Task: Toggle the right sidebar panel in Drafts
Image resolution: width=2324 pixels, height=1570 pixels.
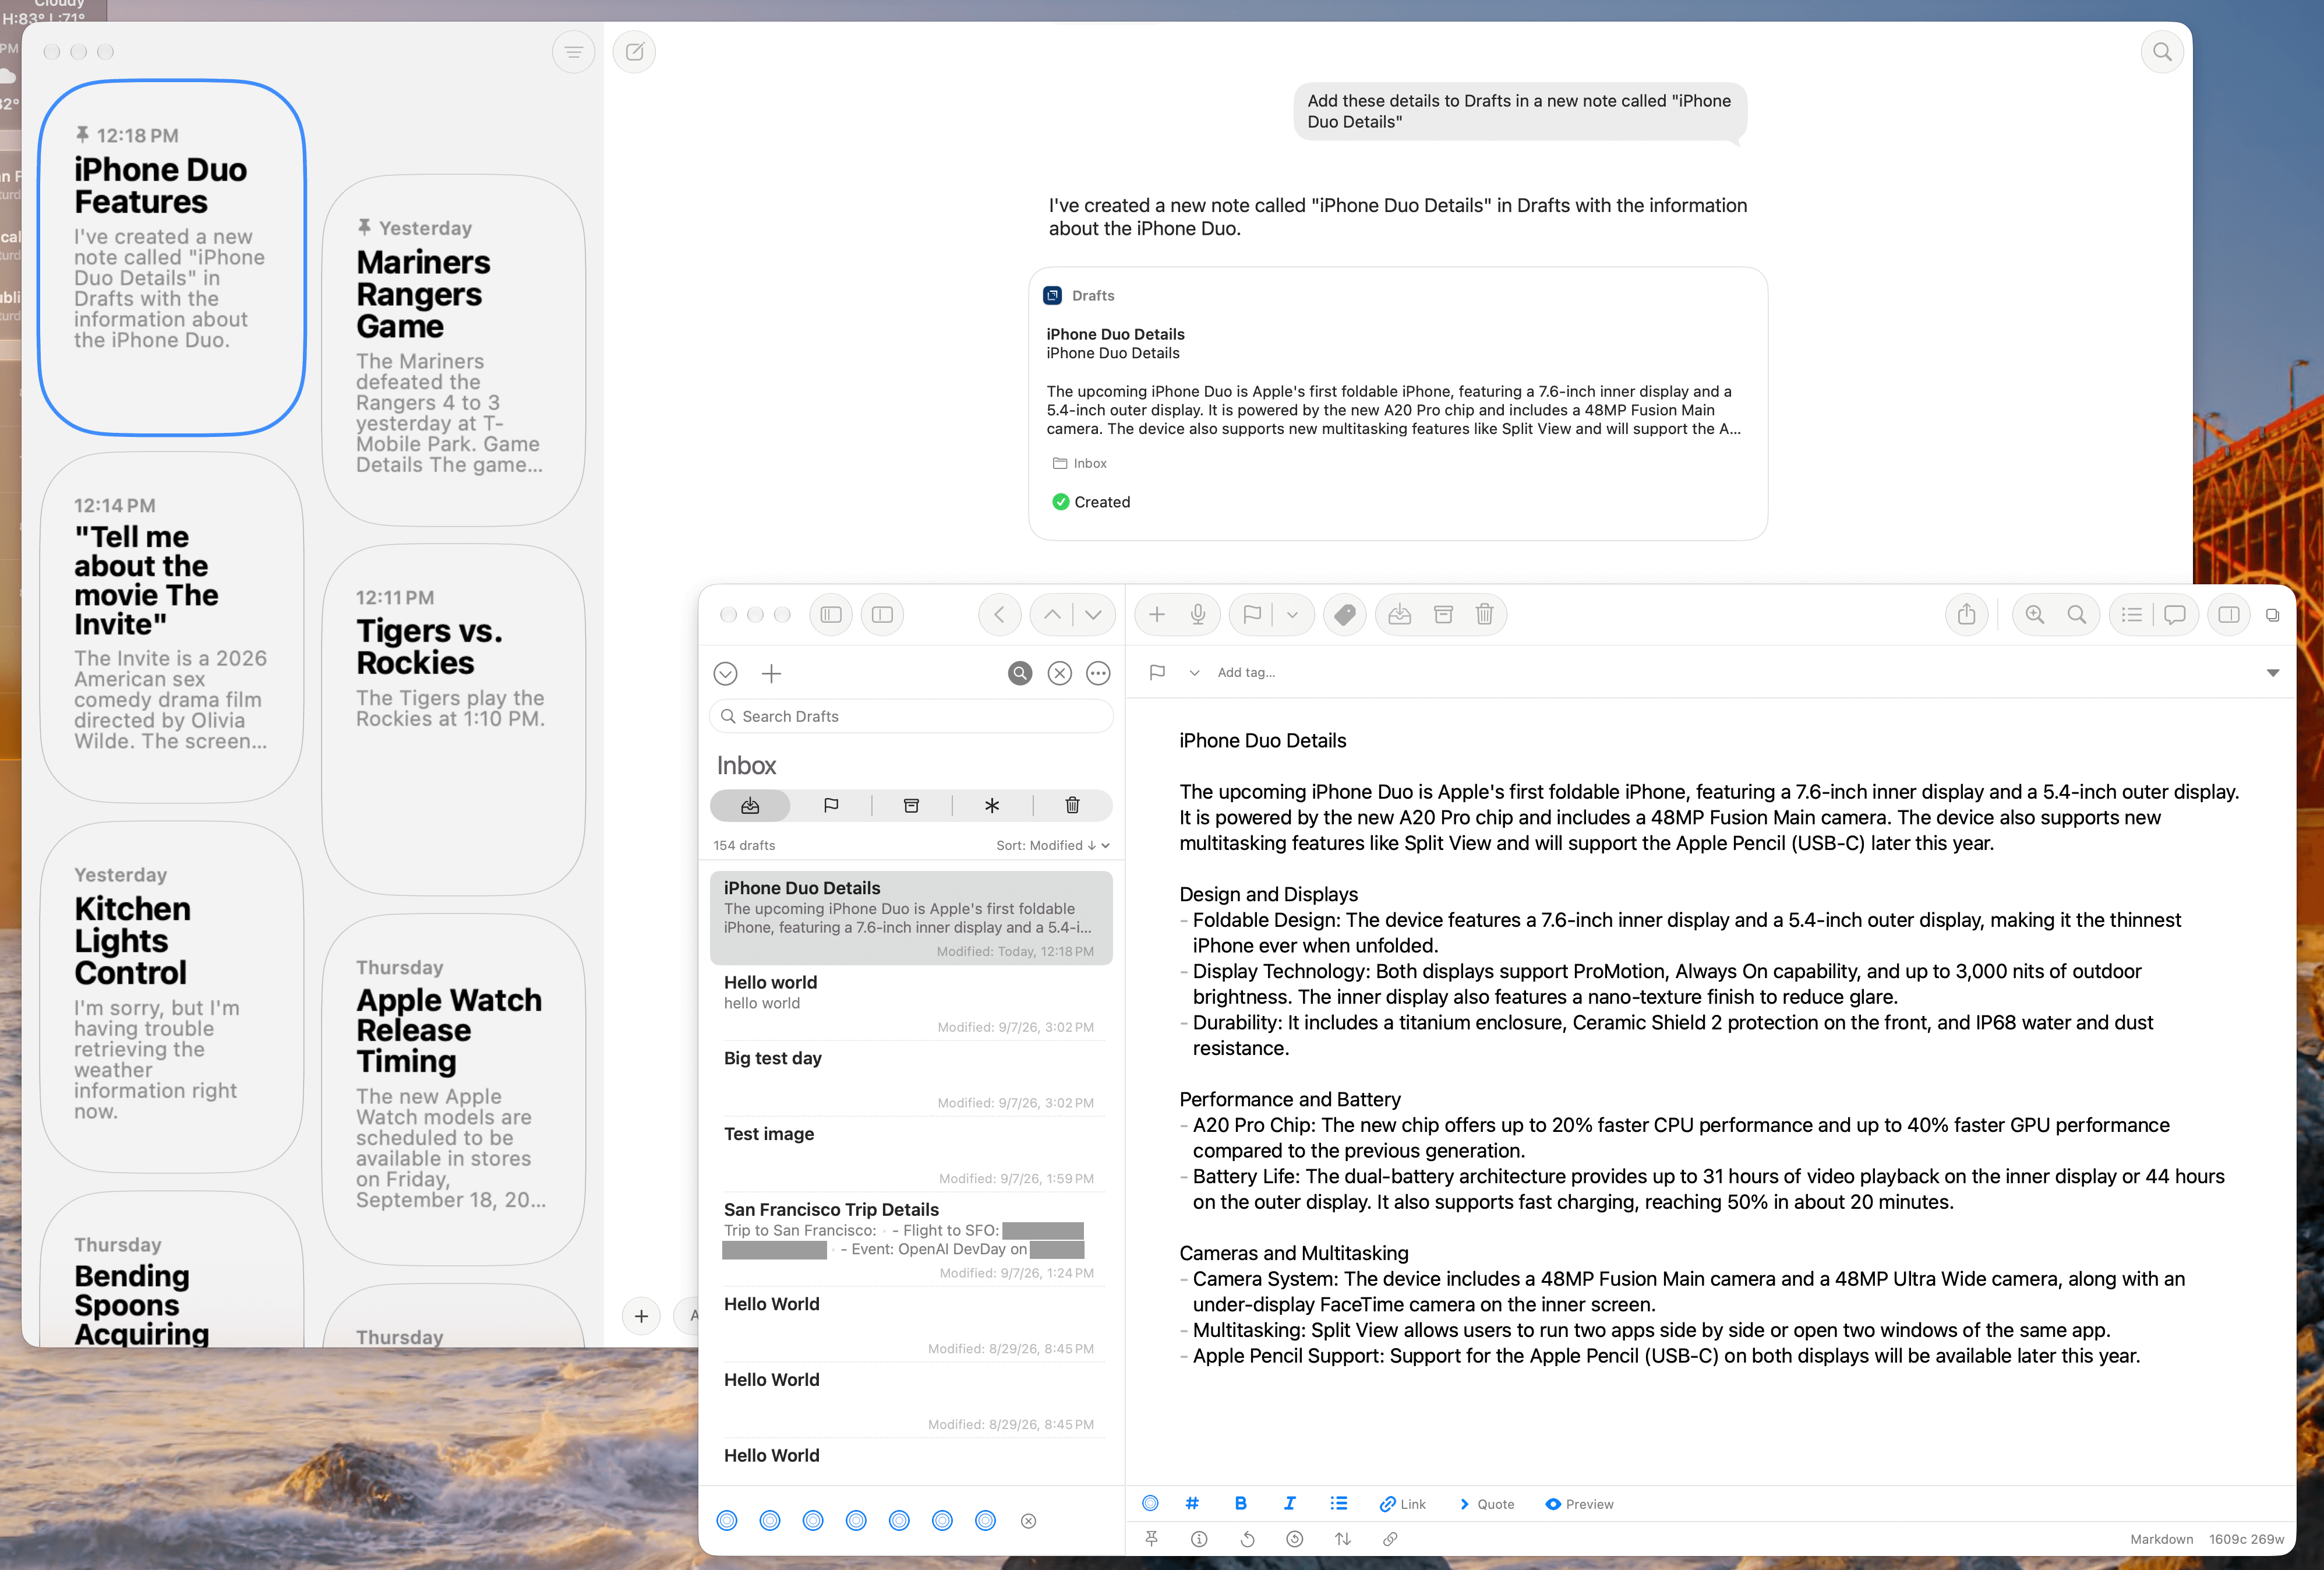Action: coord(2229,615)
